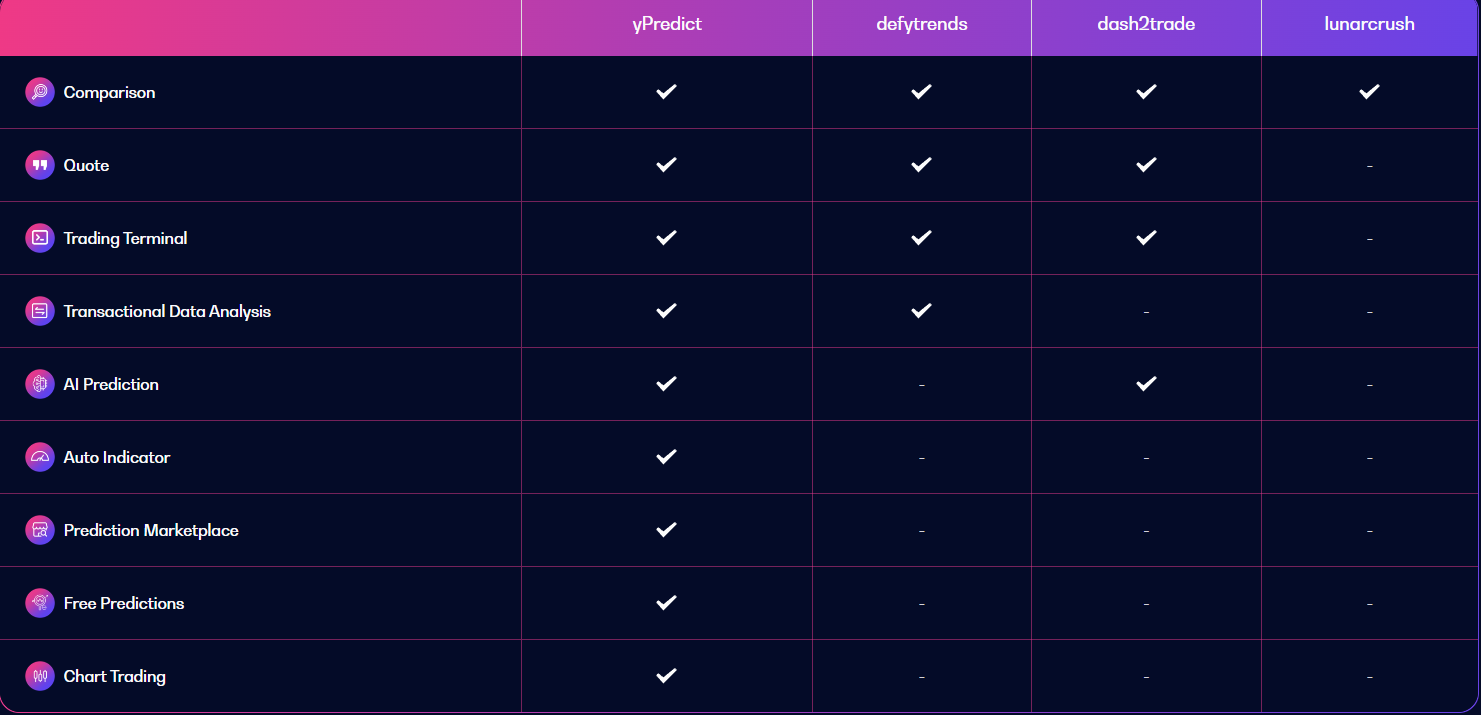Click the Transactional Data Analysis icon
The width and height of the screenshot is (1481, 715).
(40, 311)
